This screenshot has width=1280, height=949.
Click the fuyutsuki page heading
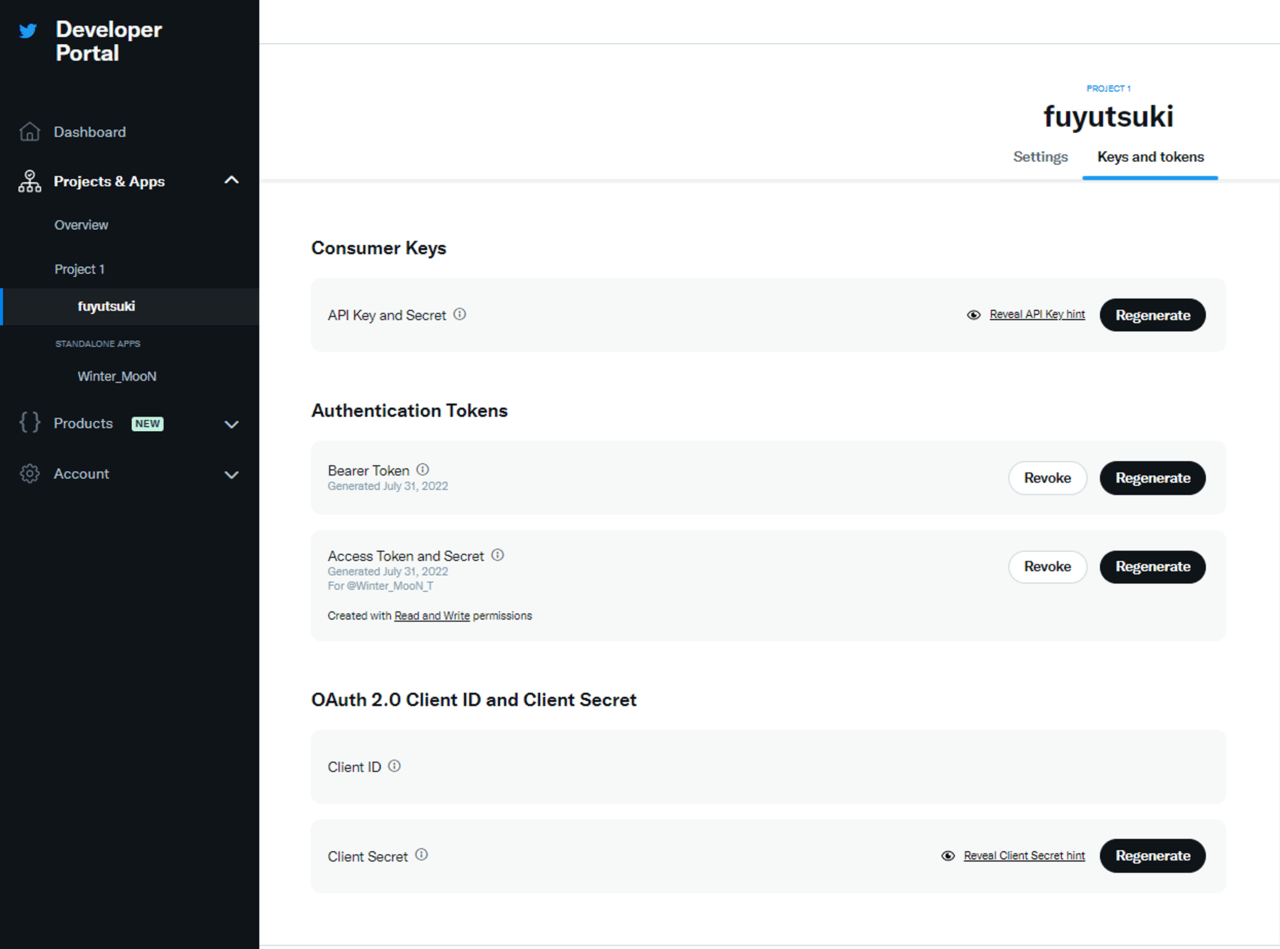tap(1109, 117)
